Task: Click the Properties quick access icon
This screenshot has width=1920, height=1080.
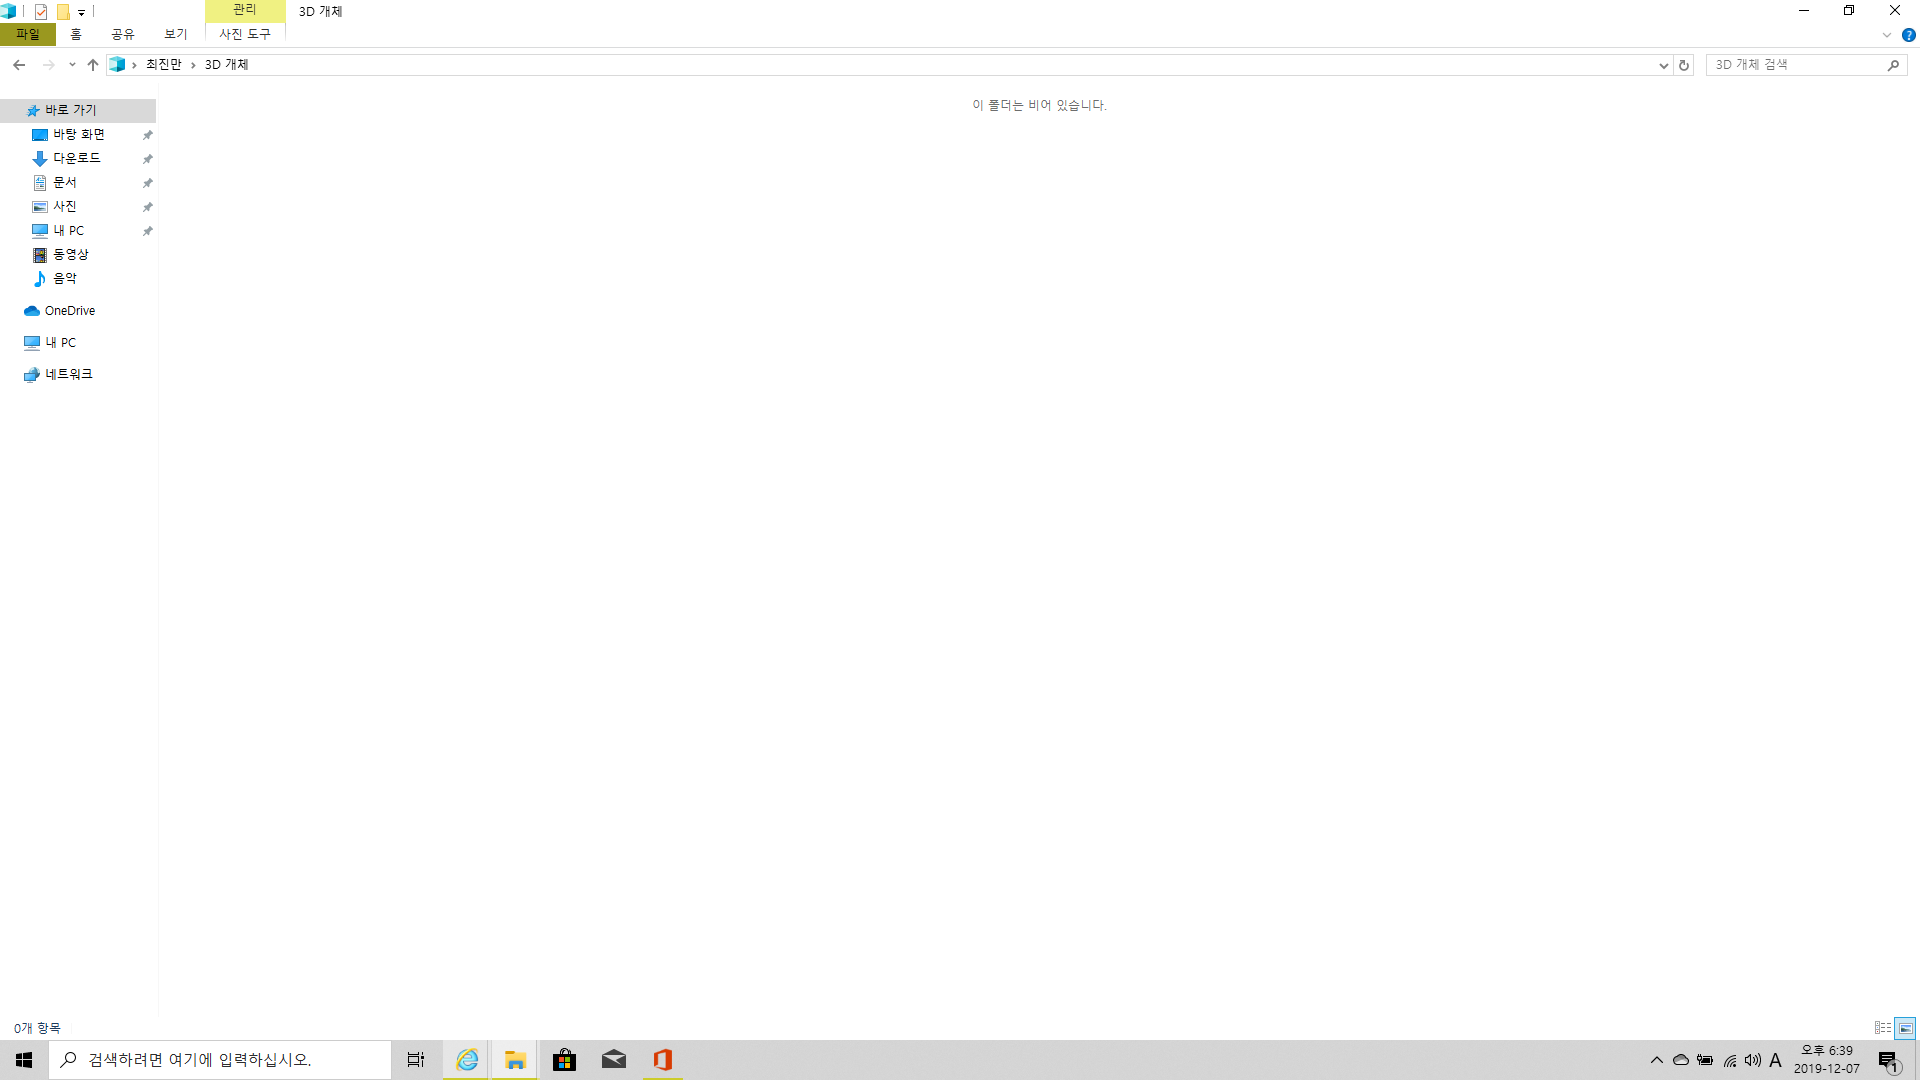Action: pos(41,12)
